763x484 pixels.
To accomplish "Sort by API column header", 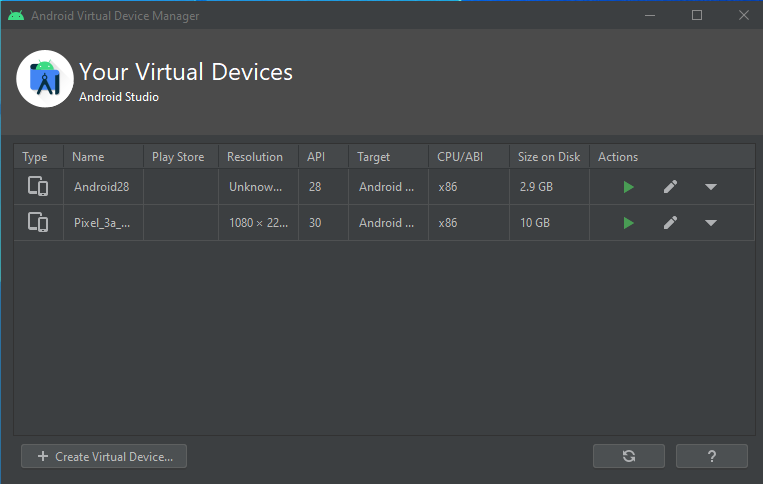I will [x=316, y=157].
